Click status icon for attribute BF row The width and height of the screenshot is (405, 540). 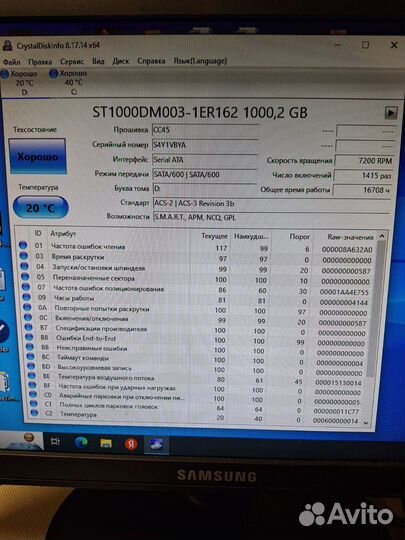(32, 385)
